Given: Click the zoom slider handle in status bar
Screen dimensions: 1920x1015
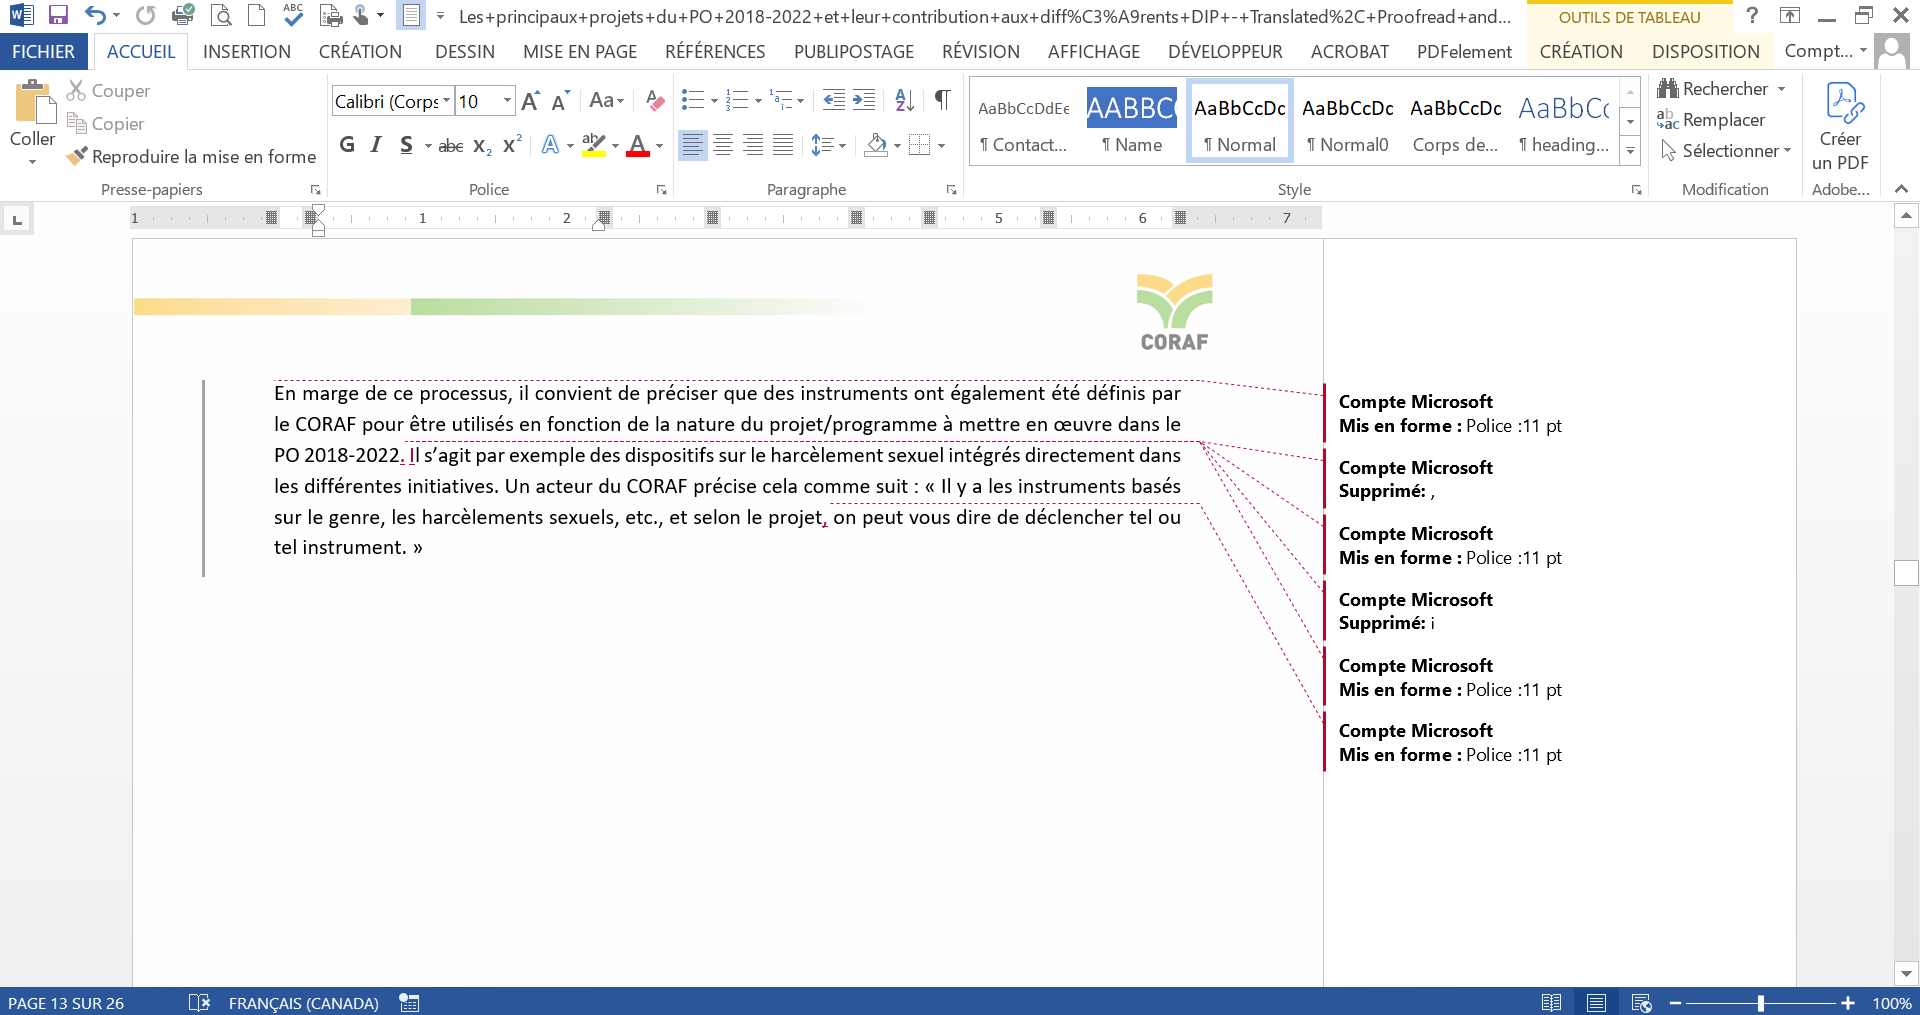Looking at the screenshot, I should [x=1760, y=1003].
